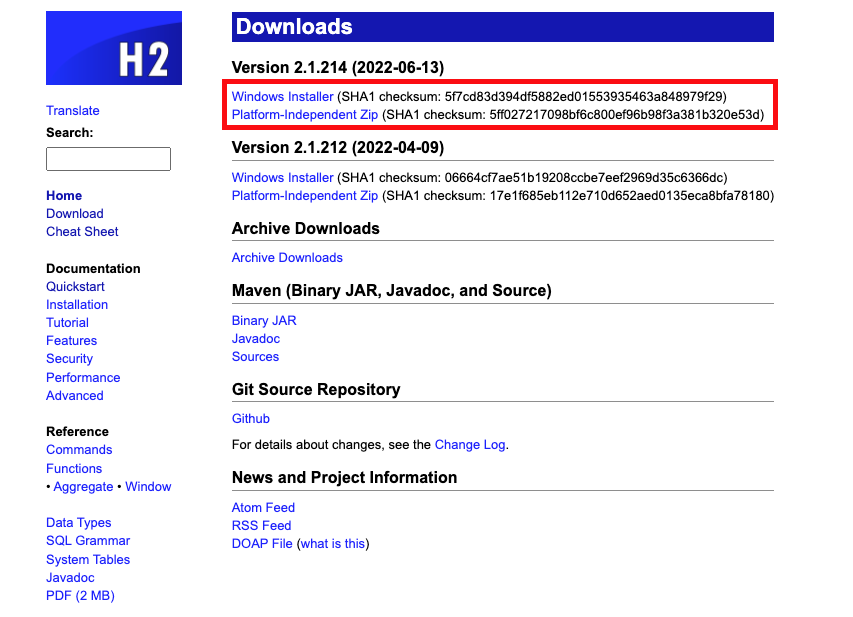Image resolution: width=853 pixels, height=617 pixels.
Task: Open the Cheat Sheet link
Action: [82, 231]
